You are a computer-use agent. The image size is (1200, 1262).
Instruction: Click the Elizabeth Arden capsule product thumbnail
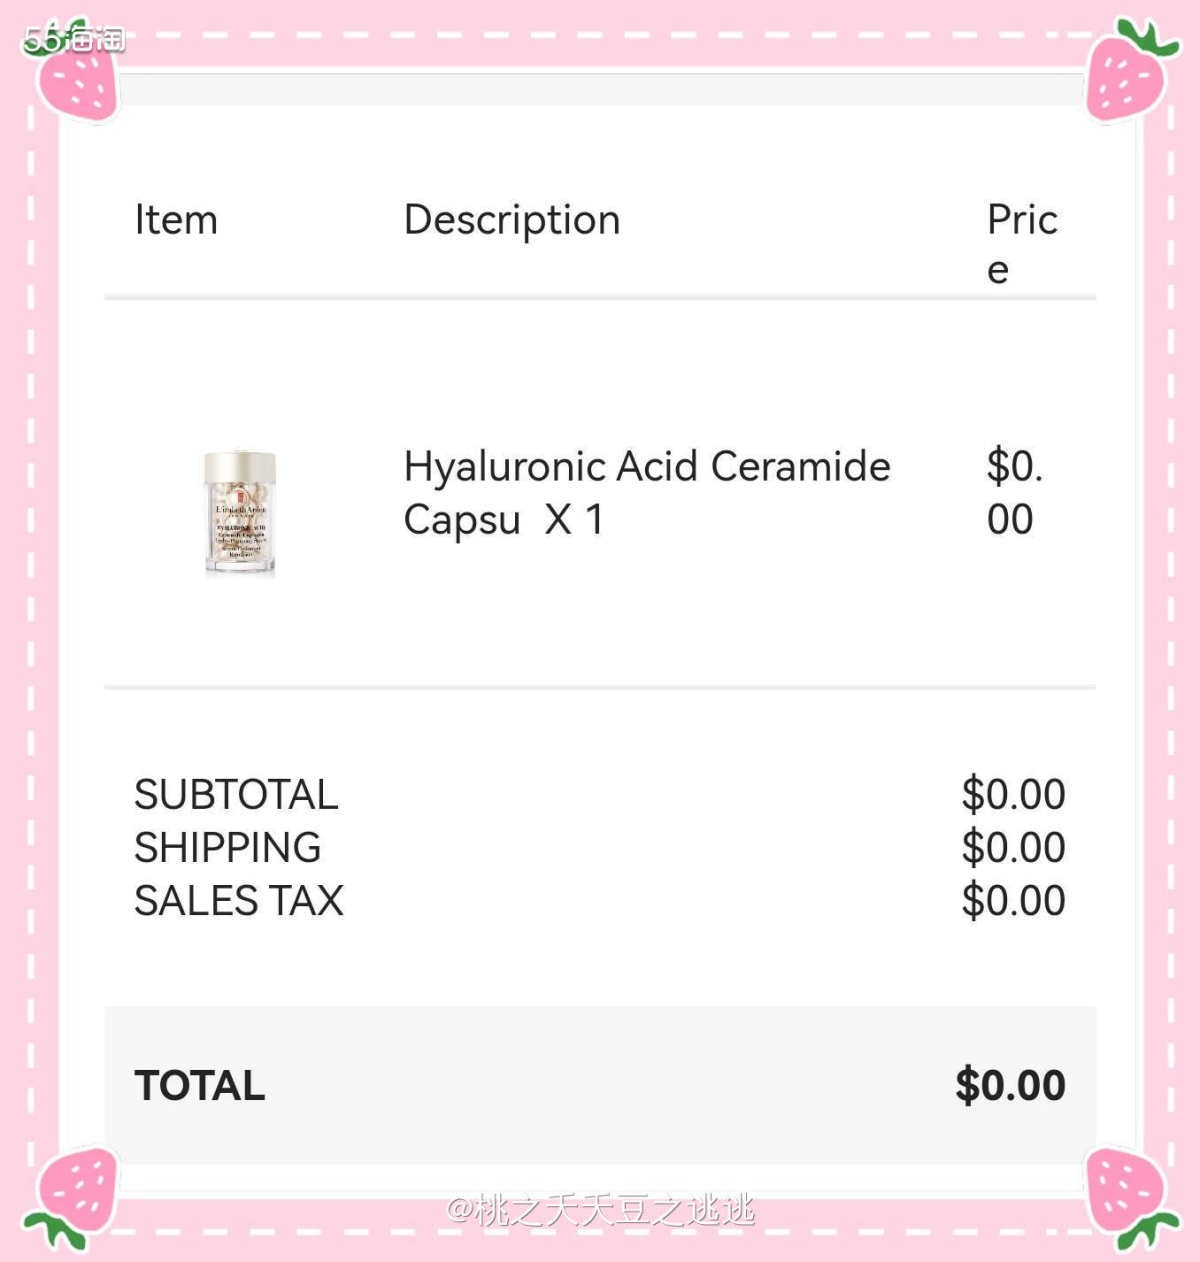point(240,513)
